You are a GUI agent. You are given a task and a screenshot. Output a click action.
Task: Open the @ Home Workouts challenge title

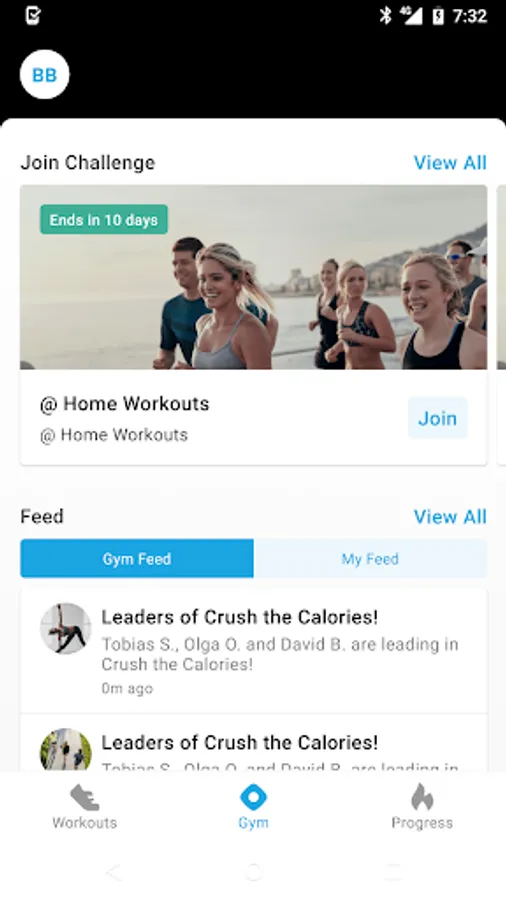point(124,404)
